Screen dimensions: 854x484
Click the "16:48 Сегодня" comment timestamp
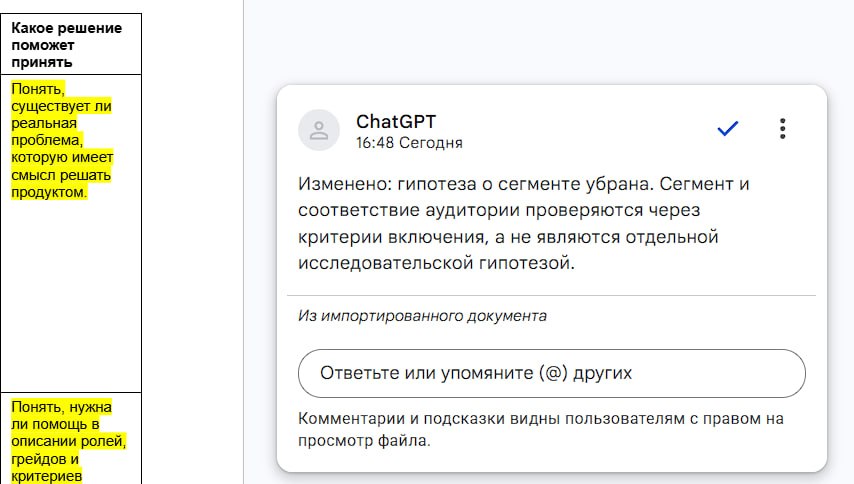click(x=409, y=143)
